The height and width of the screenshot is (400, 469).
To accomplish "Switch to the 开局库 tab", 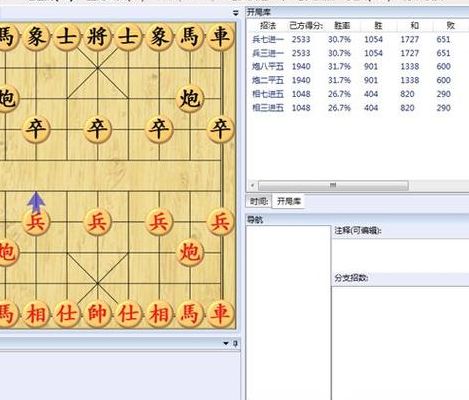I will (x=289, y=201).
